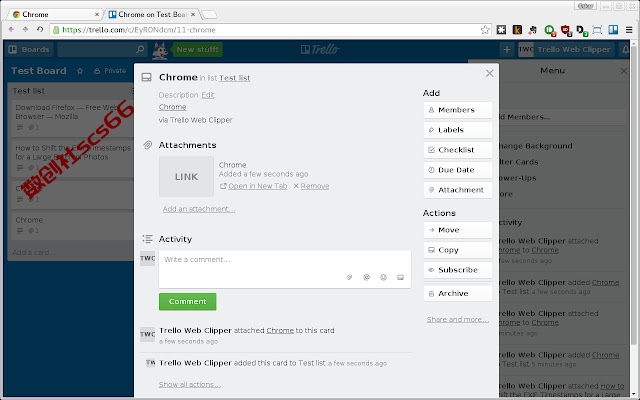Open the Chrome card above Add a card
Viewport: 640px width, 400px height.
tap(71, 225)
